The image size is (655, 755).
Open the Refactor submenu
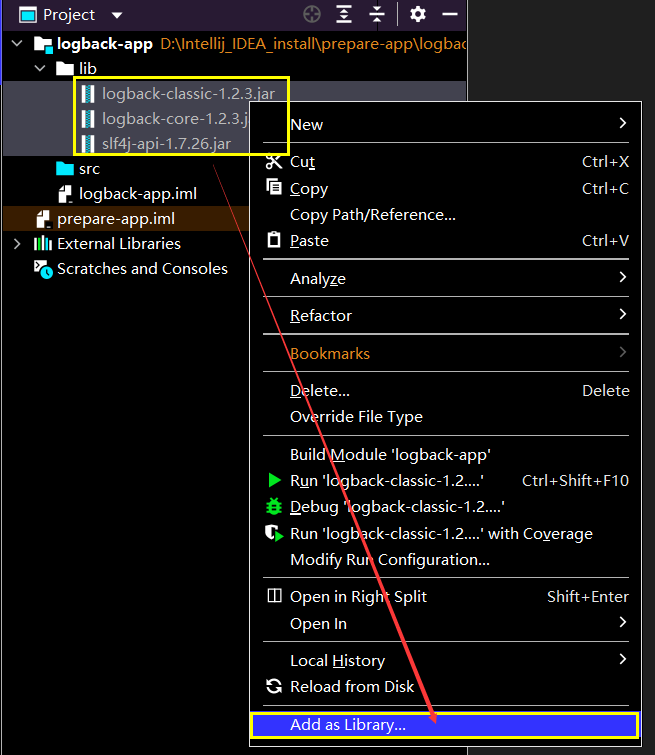[445, 315]
